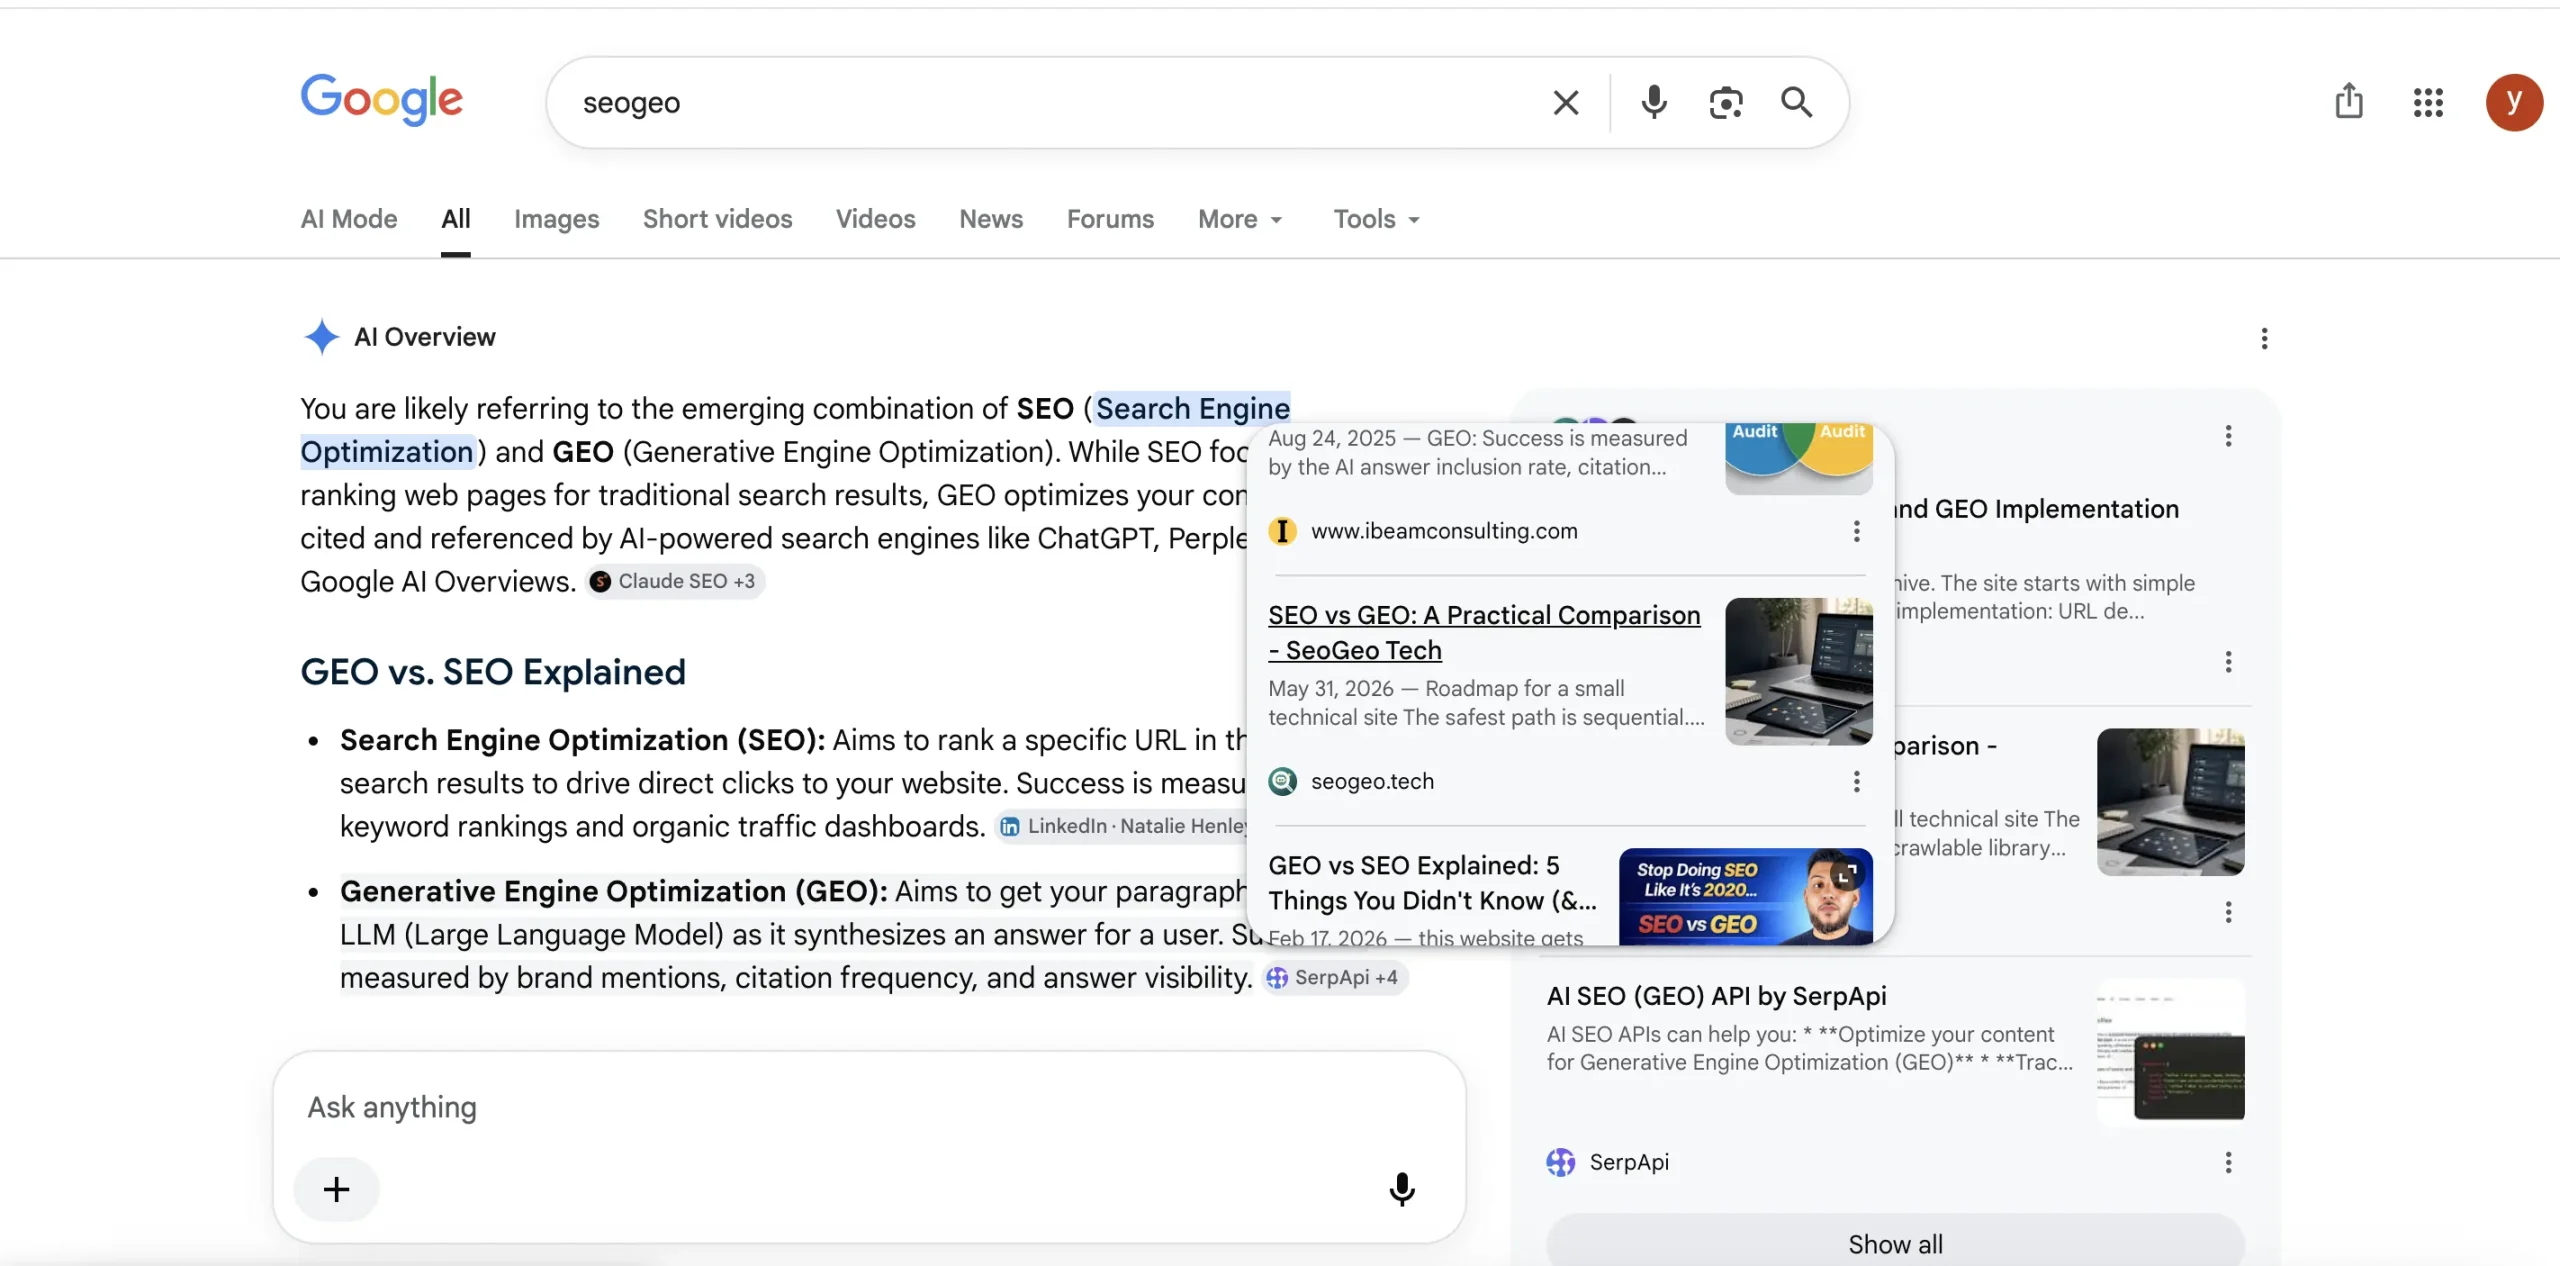The width and height of the screenshot is (2560, 1266).
Task: Switch to the News tab
Action: (990, 219)
